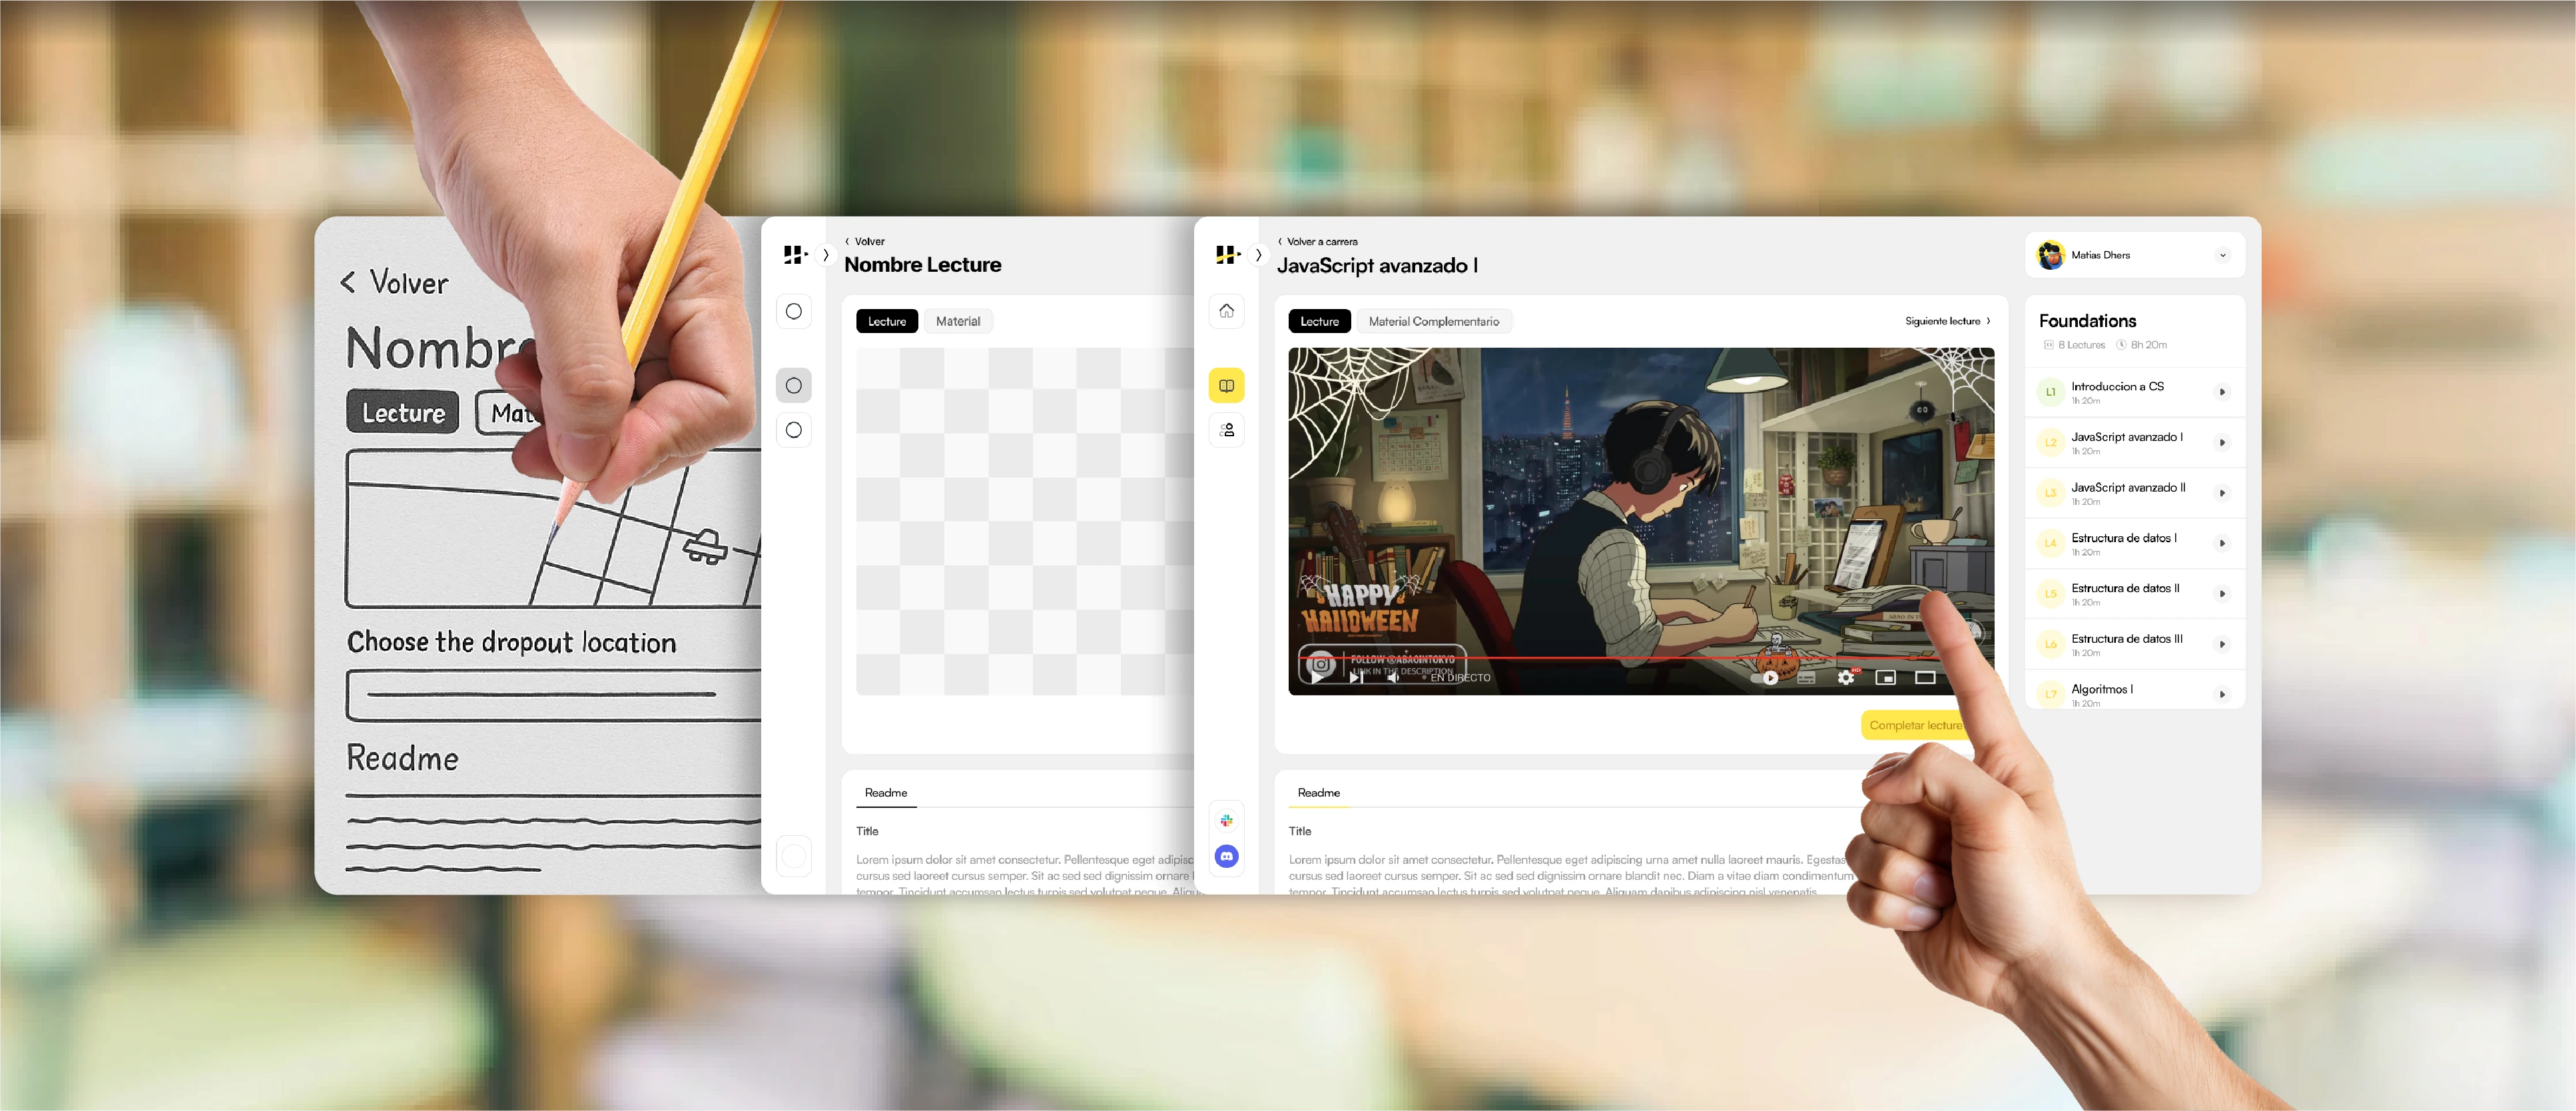Select the Lecture tab in the wireframe
Image resolution: width=2576 pixels, height=1111 pixels.
pyautogui.click(x=887, y=321)
